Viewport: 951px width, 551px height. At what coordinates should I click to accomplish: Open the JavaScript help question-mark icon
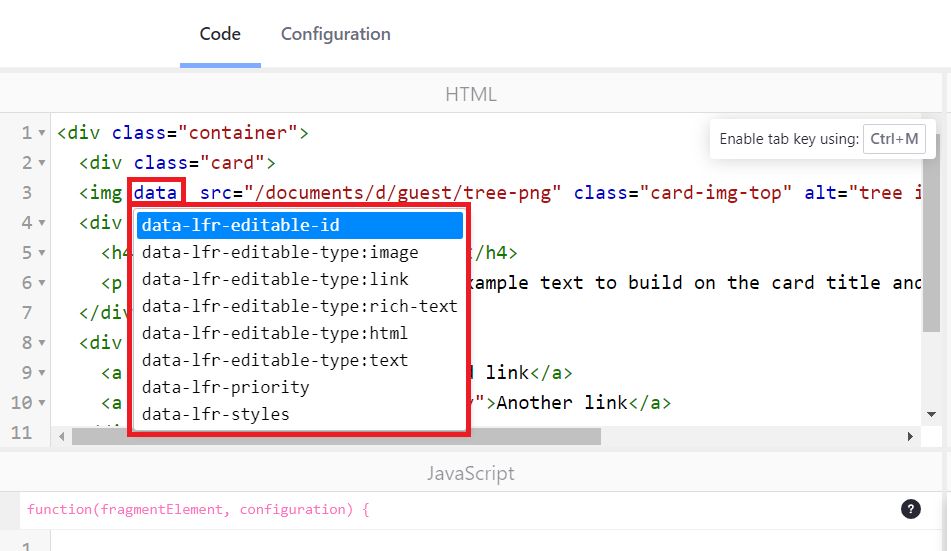[910, 509]
